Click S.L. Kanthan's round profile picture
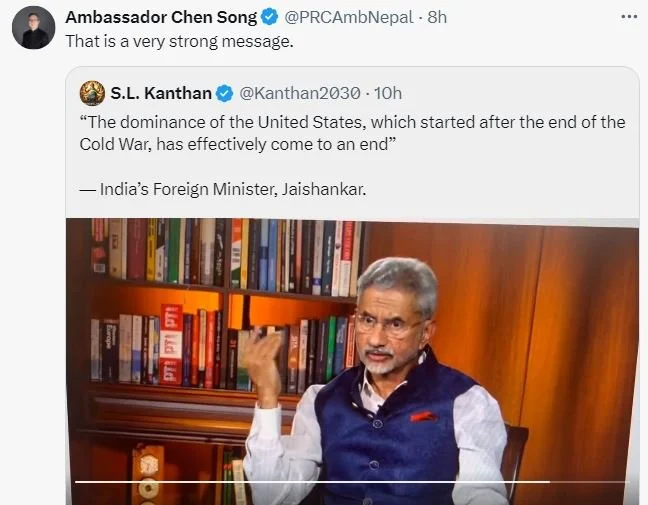Image resolution: width=648 pixels, height=505 pixels. point(92,93)
